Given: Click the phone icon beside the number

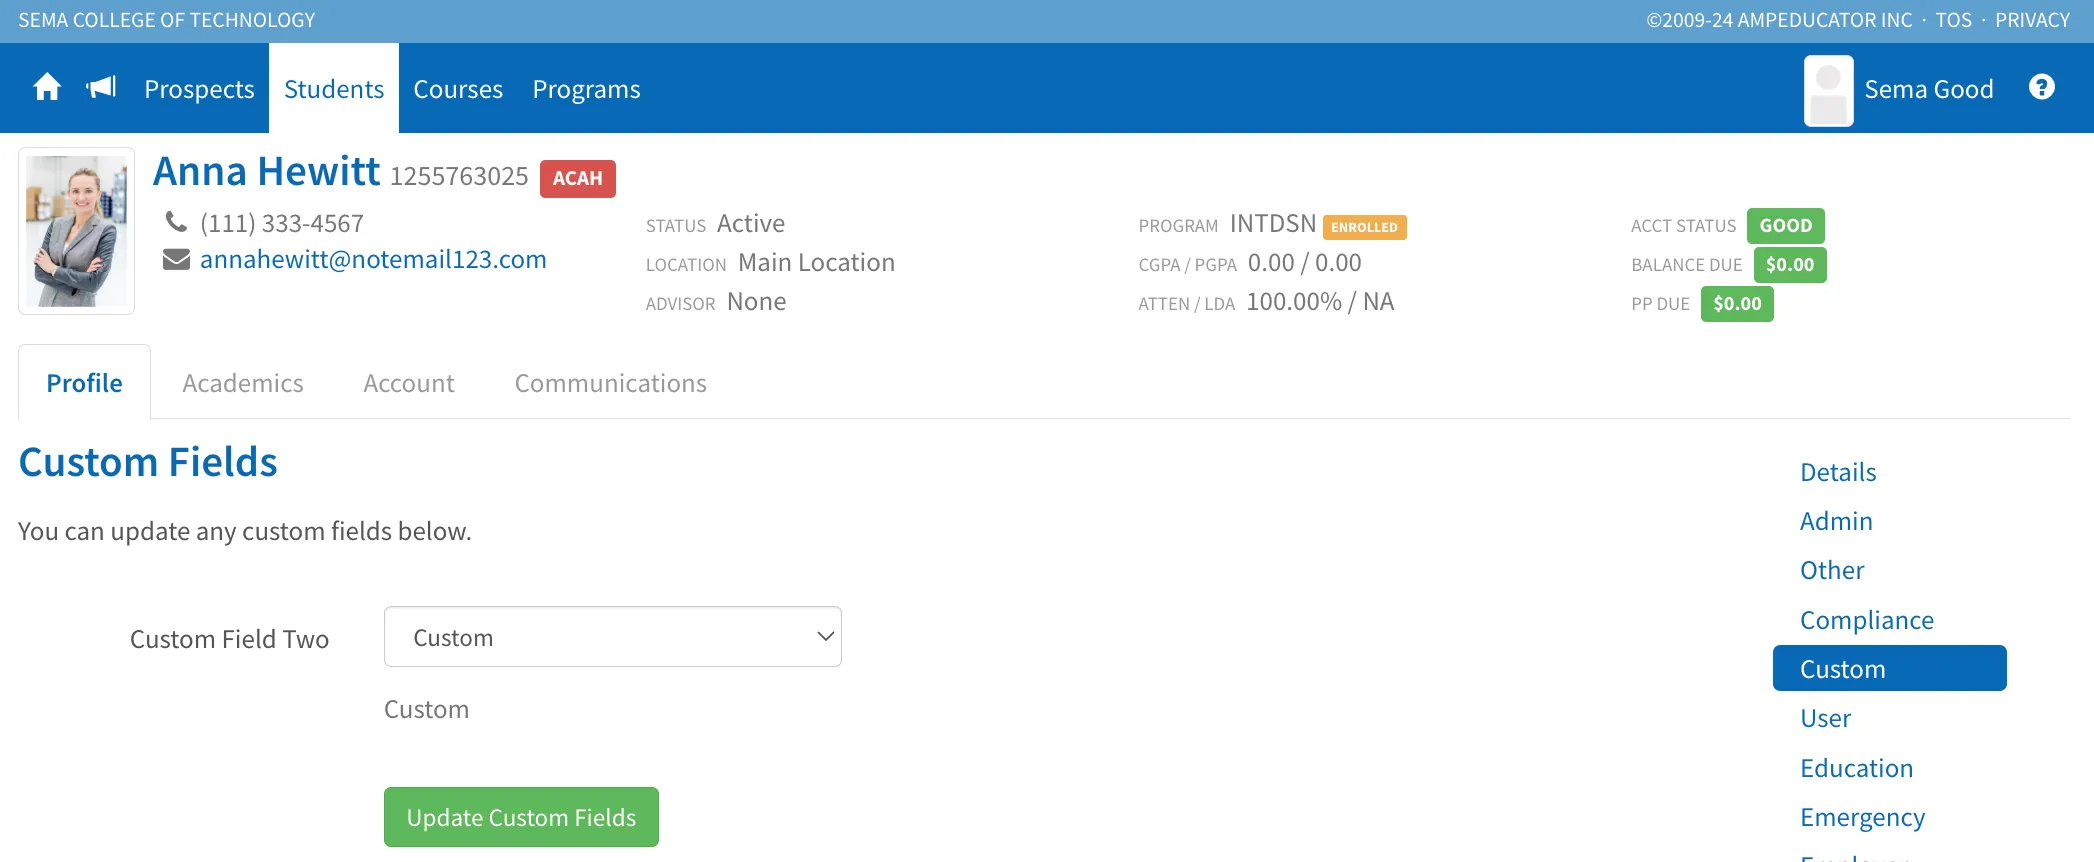Looking at the screenshot, I should (176, 221).
